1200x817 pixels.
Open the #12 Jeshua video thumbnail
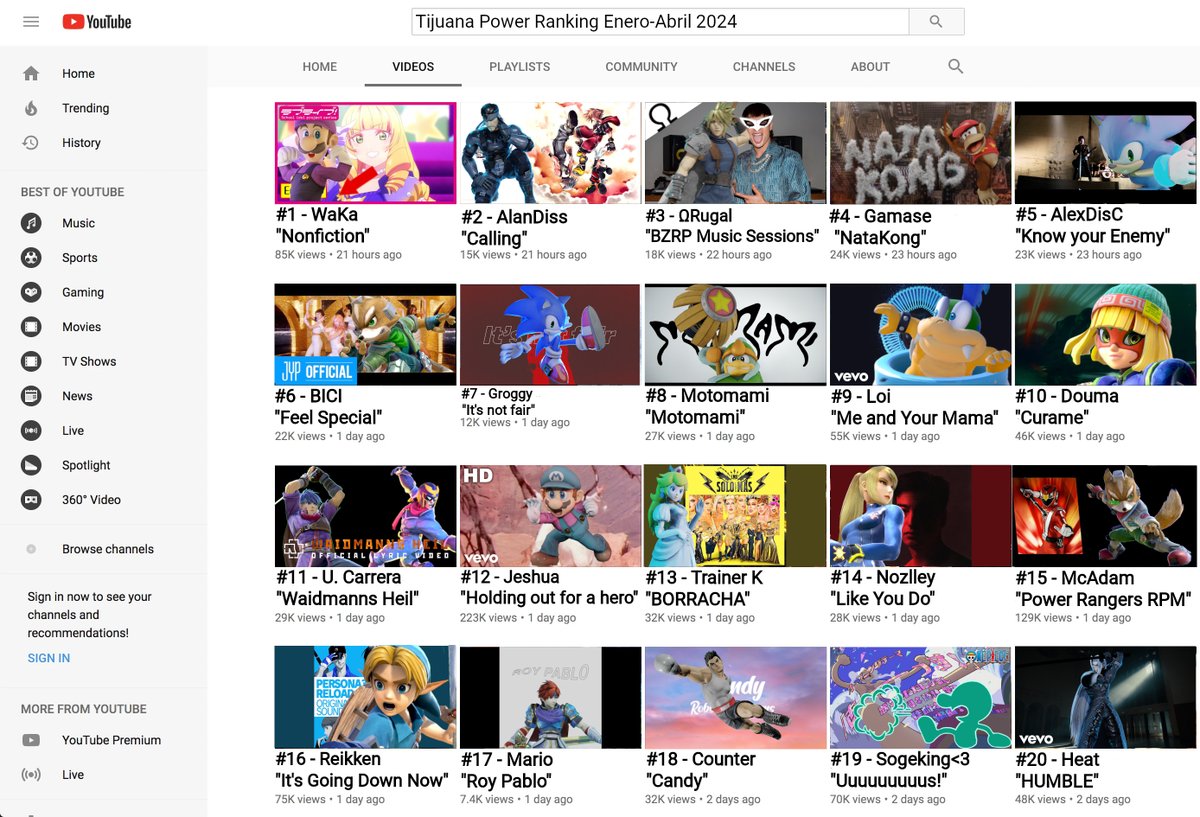click(549, 516)
